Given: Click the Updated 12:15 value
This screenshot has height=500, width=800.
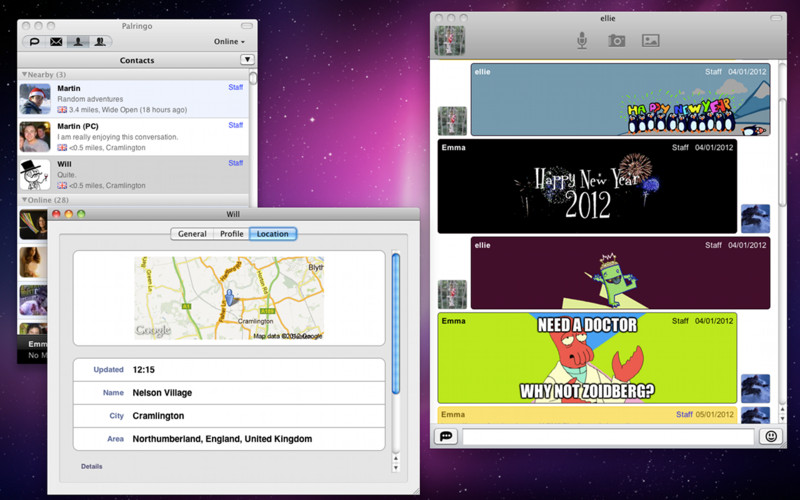Looking at the screenshot, I should [144, 370].
